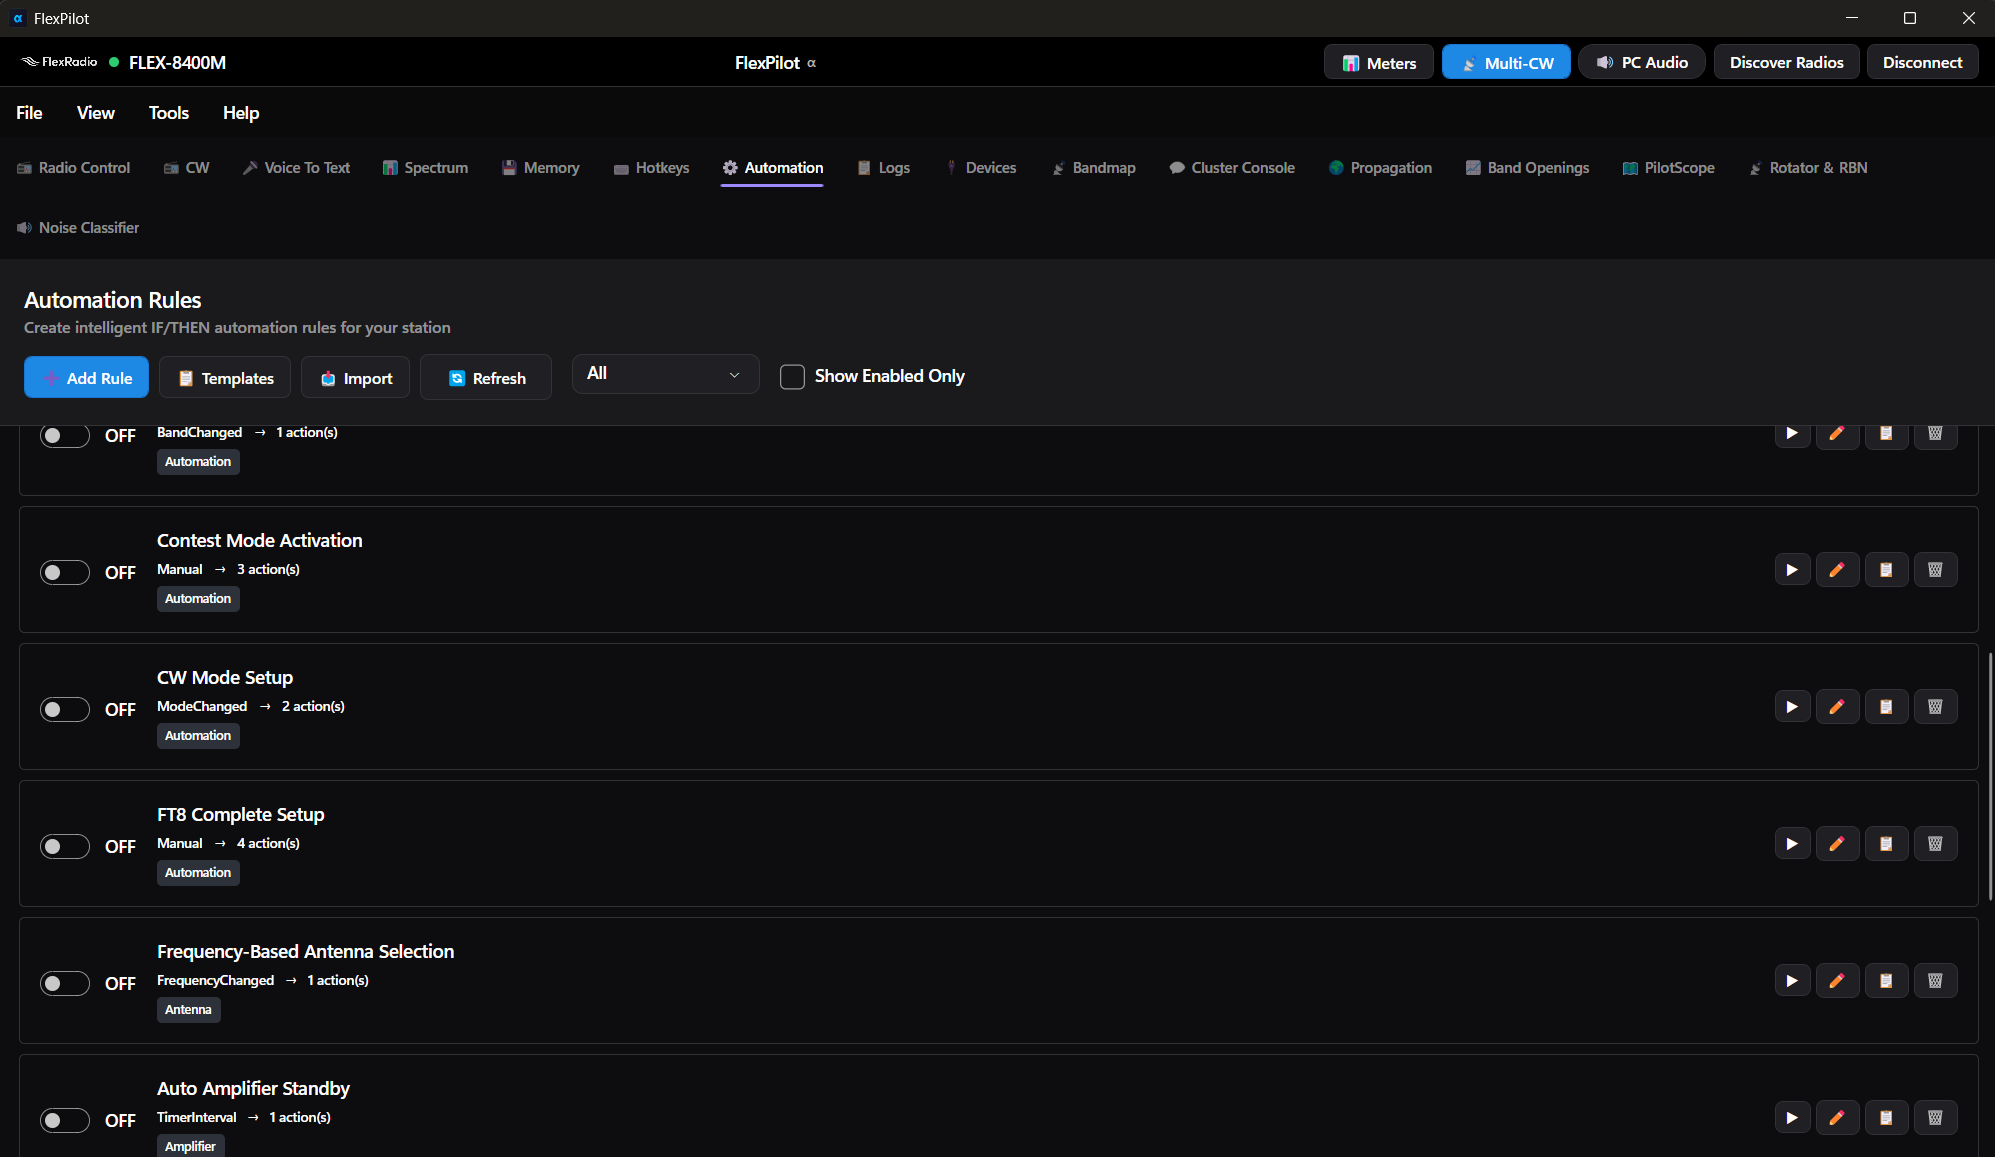This screenshot has width=1995, height=1157.
Task: Edit the CW Mode Setup rule
Action: (1837, 707)
